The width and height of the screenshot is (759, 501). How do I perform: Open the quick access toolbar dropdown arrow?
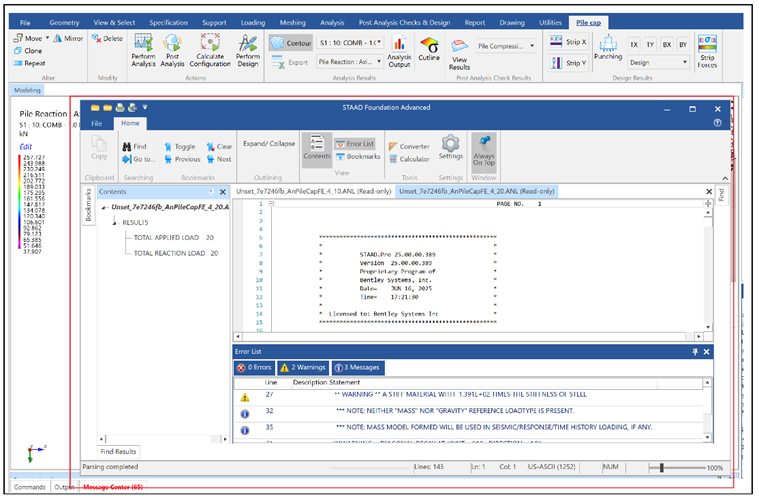point(145,107)
